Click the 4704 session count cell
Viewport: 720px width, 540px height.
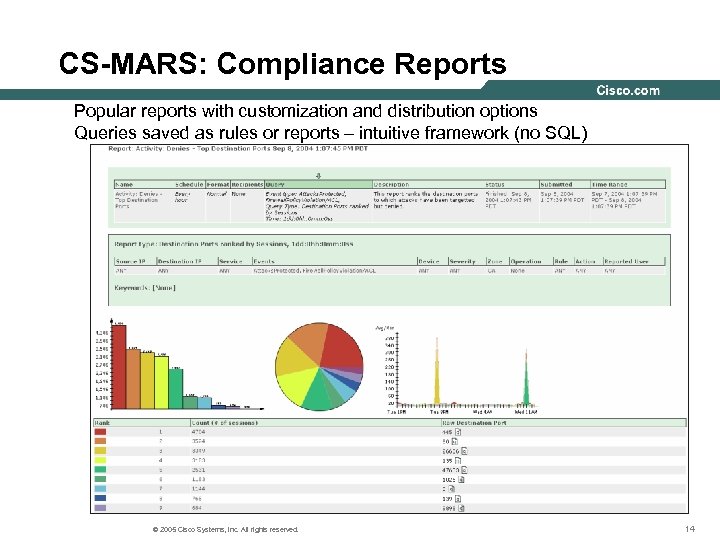(x=198, y=432)
